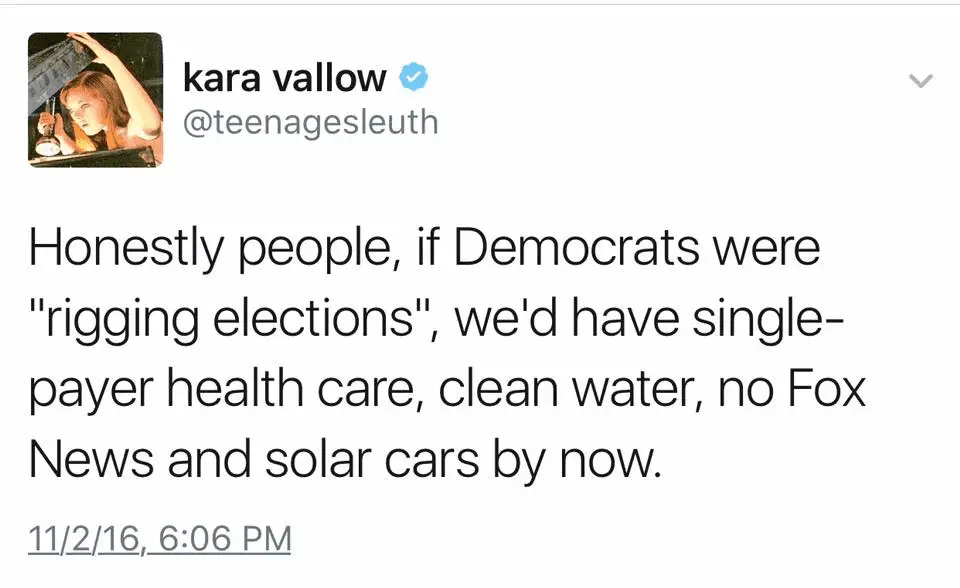Click the display name kara vallow
This screenshot has width=960, height=588.
pos(284,77)
